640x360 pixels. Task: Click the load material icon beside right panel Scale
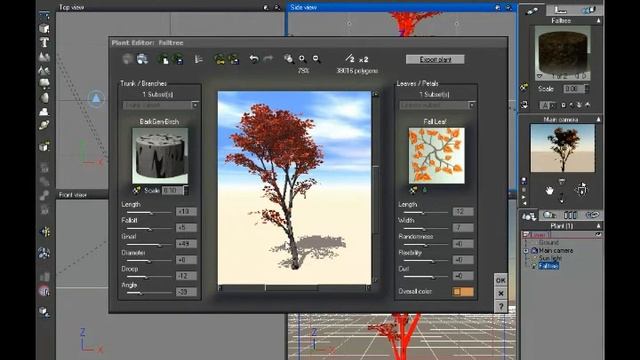(524, 87)
